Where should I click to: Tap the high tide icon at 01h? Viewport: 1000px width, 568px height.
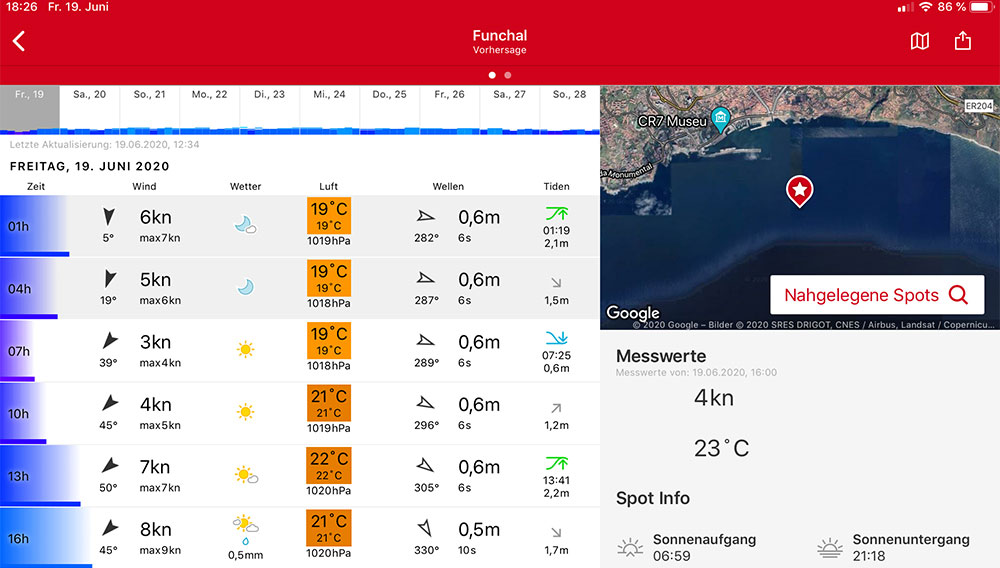tap(556, 212)
